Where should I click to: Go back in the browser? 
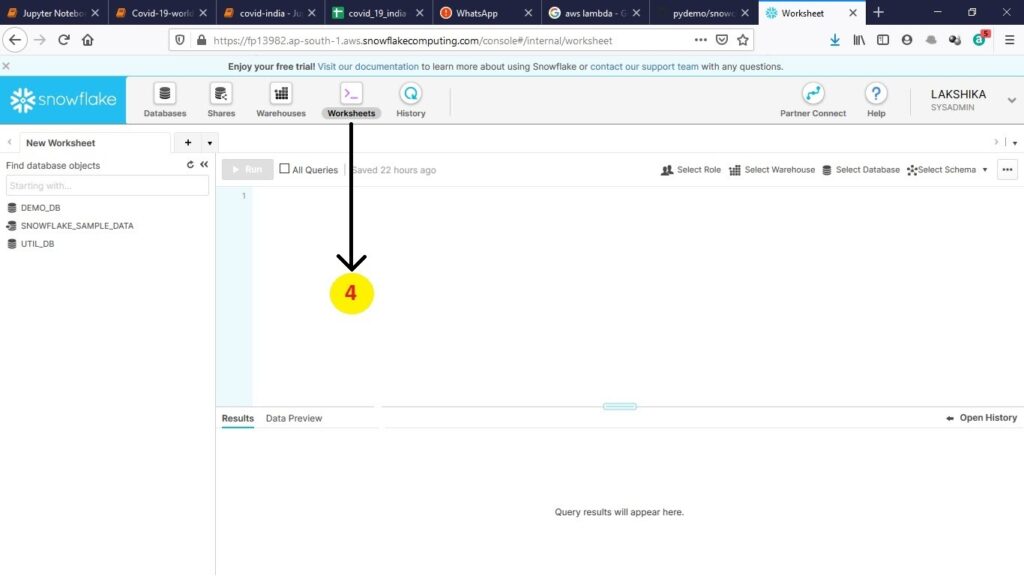tap(15, 40)
